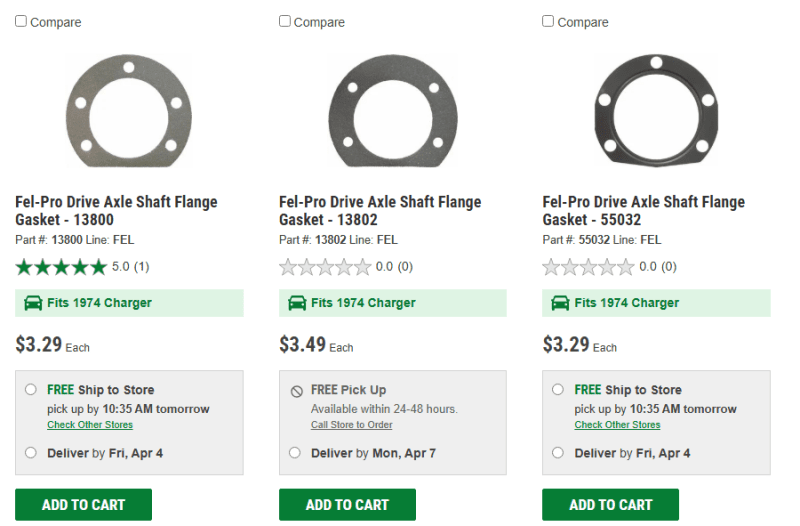This screenshot has height=526, width=800.
Task: Click Part # 13802 Line FEL text
Action: pos(338,240)
